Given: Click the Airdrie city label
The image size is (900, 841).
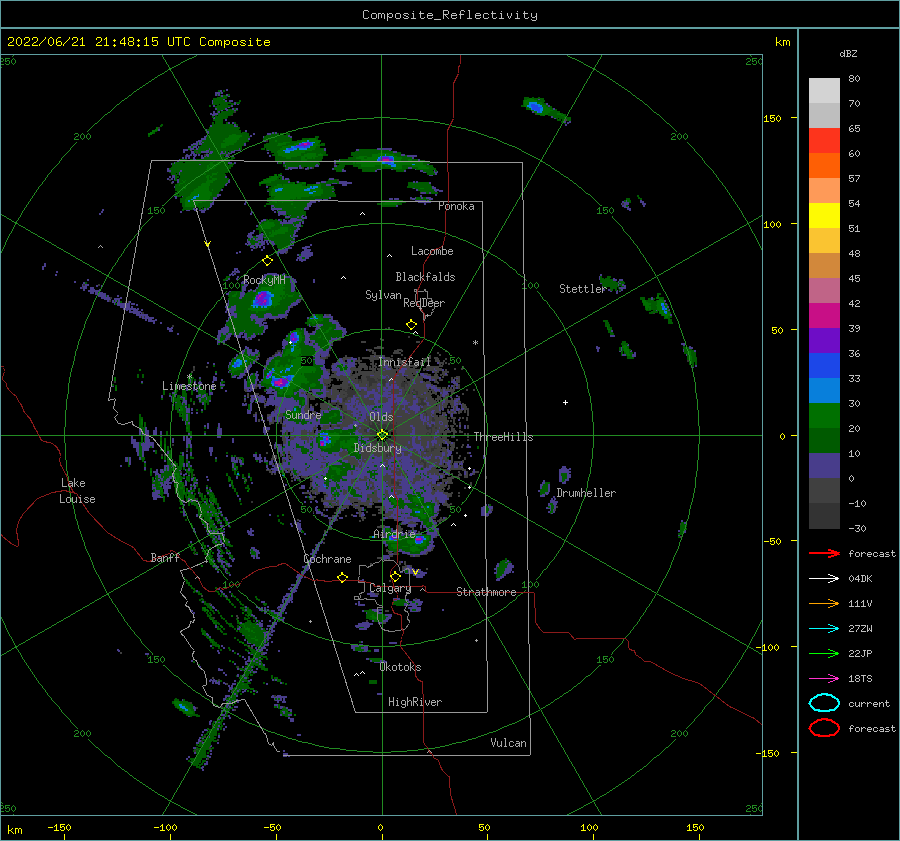Looking at the screenshot, I should [394, 534].
